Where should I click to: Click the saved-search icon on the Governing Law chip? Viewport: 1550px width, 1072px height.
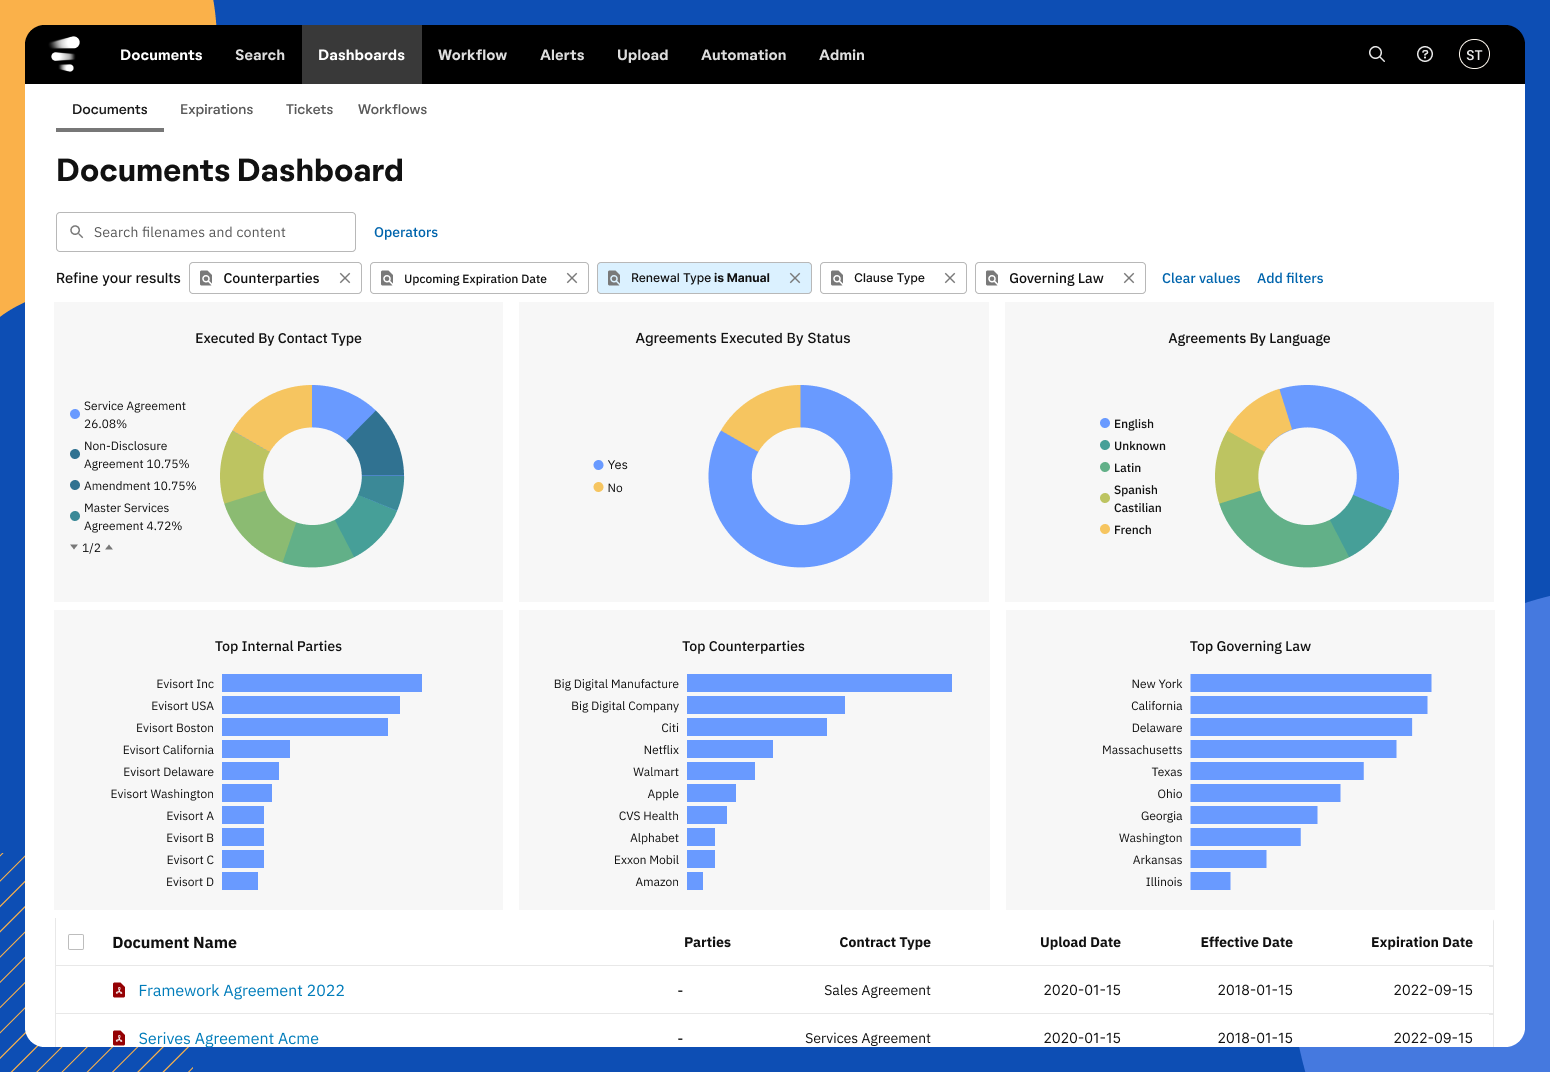tap(991, 278)
